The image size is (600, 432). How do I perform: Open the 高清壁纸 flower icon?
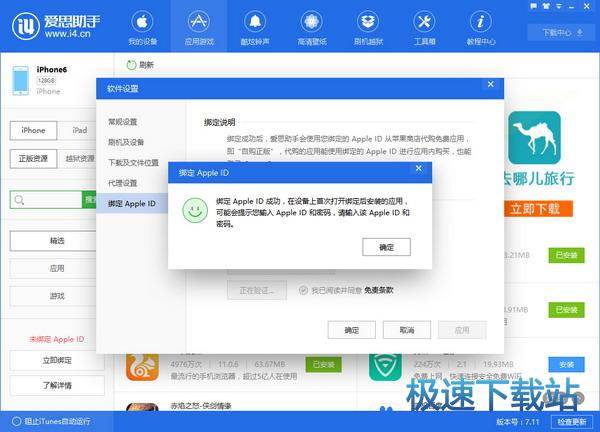(311, 21)
